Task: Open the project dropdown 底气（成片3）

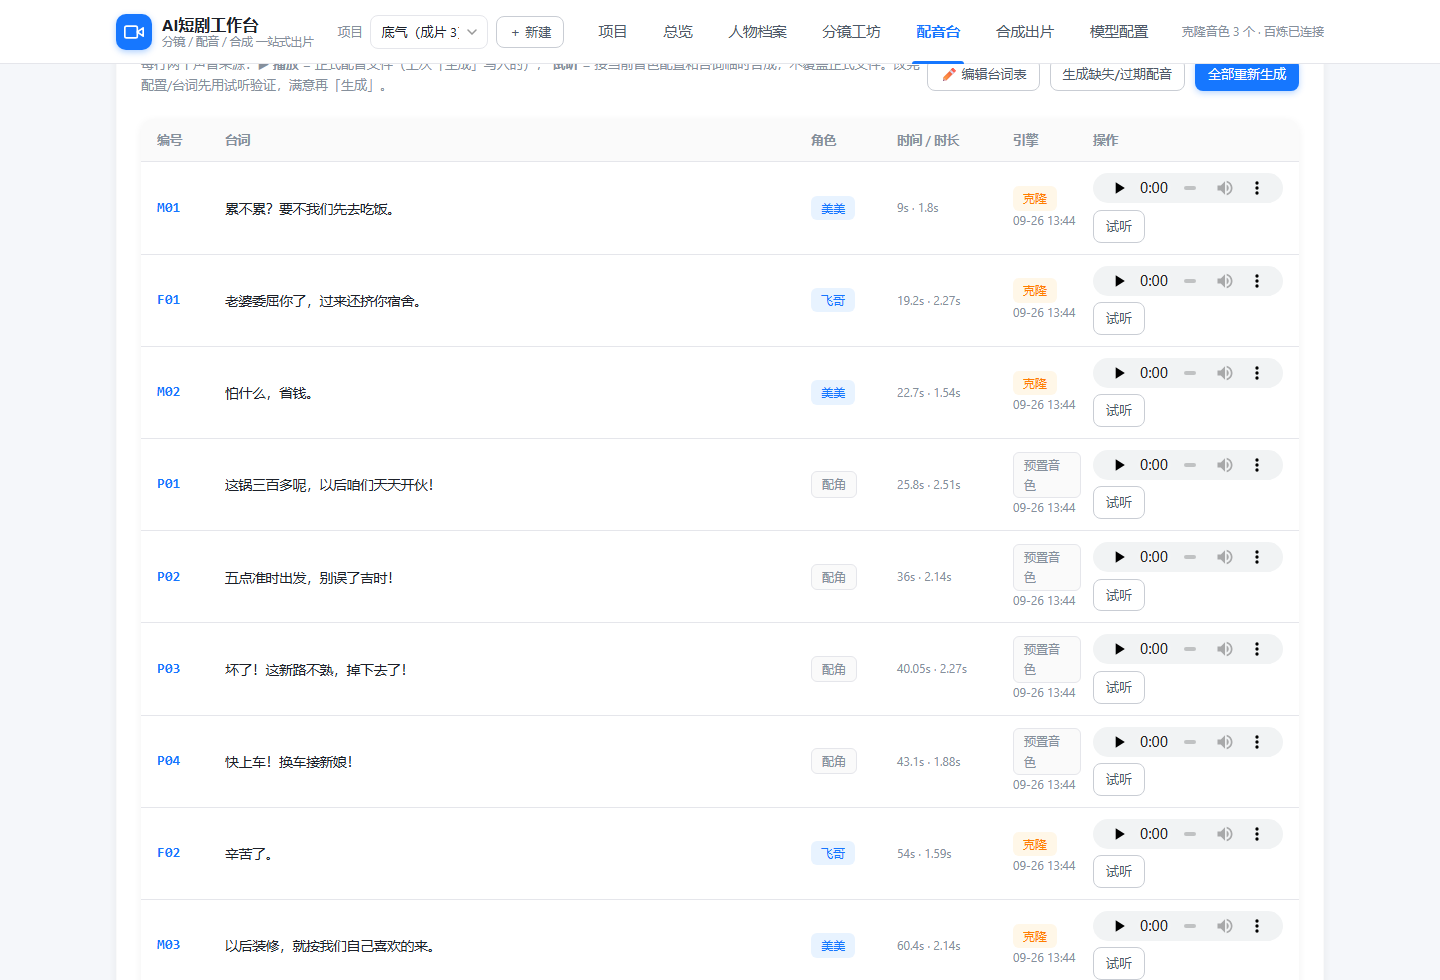Action: click(429, 32)
